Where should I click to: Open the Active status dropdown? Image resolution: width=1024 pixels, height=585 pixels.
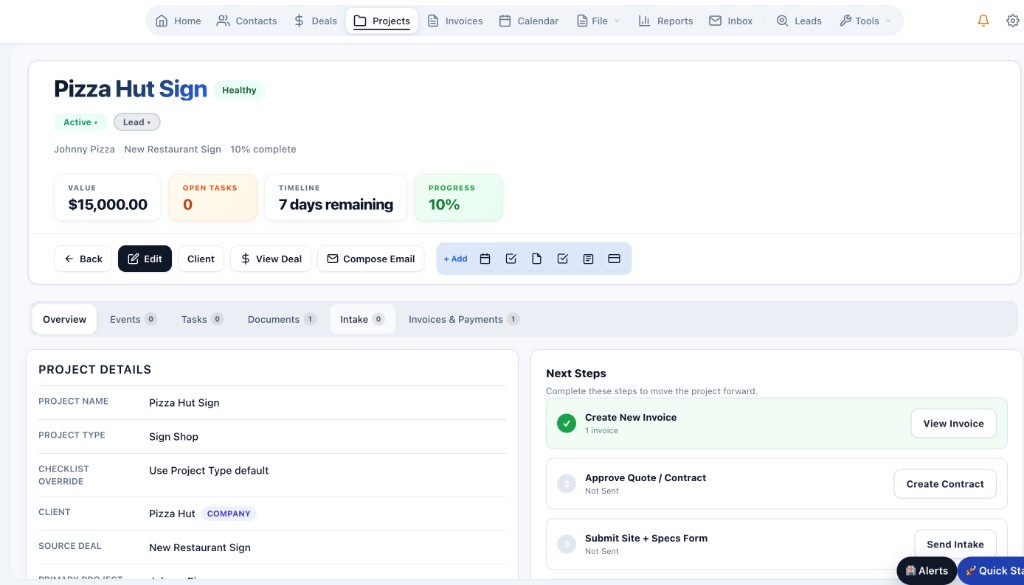point(80,121)
